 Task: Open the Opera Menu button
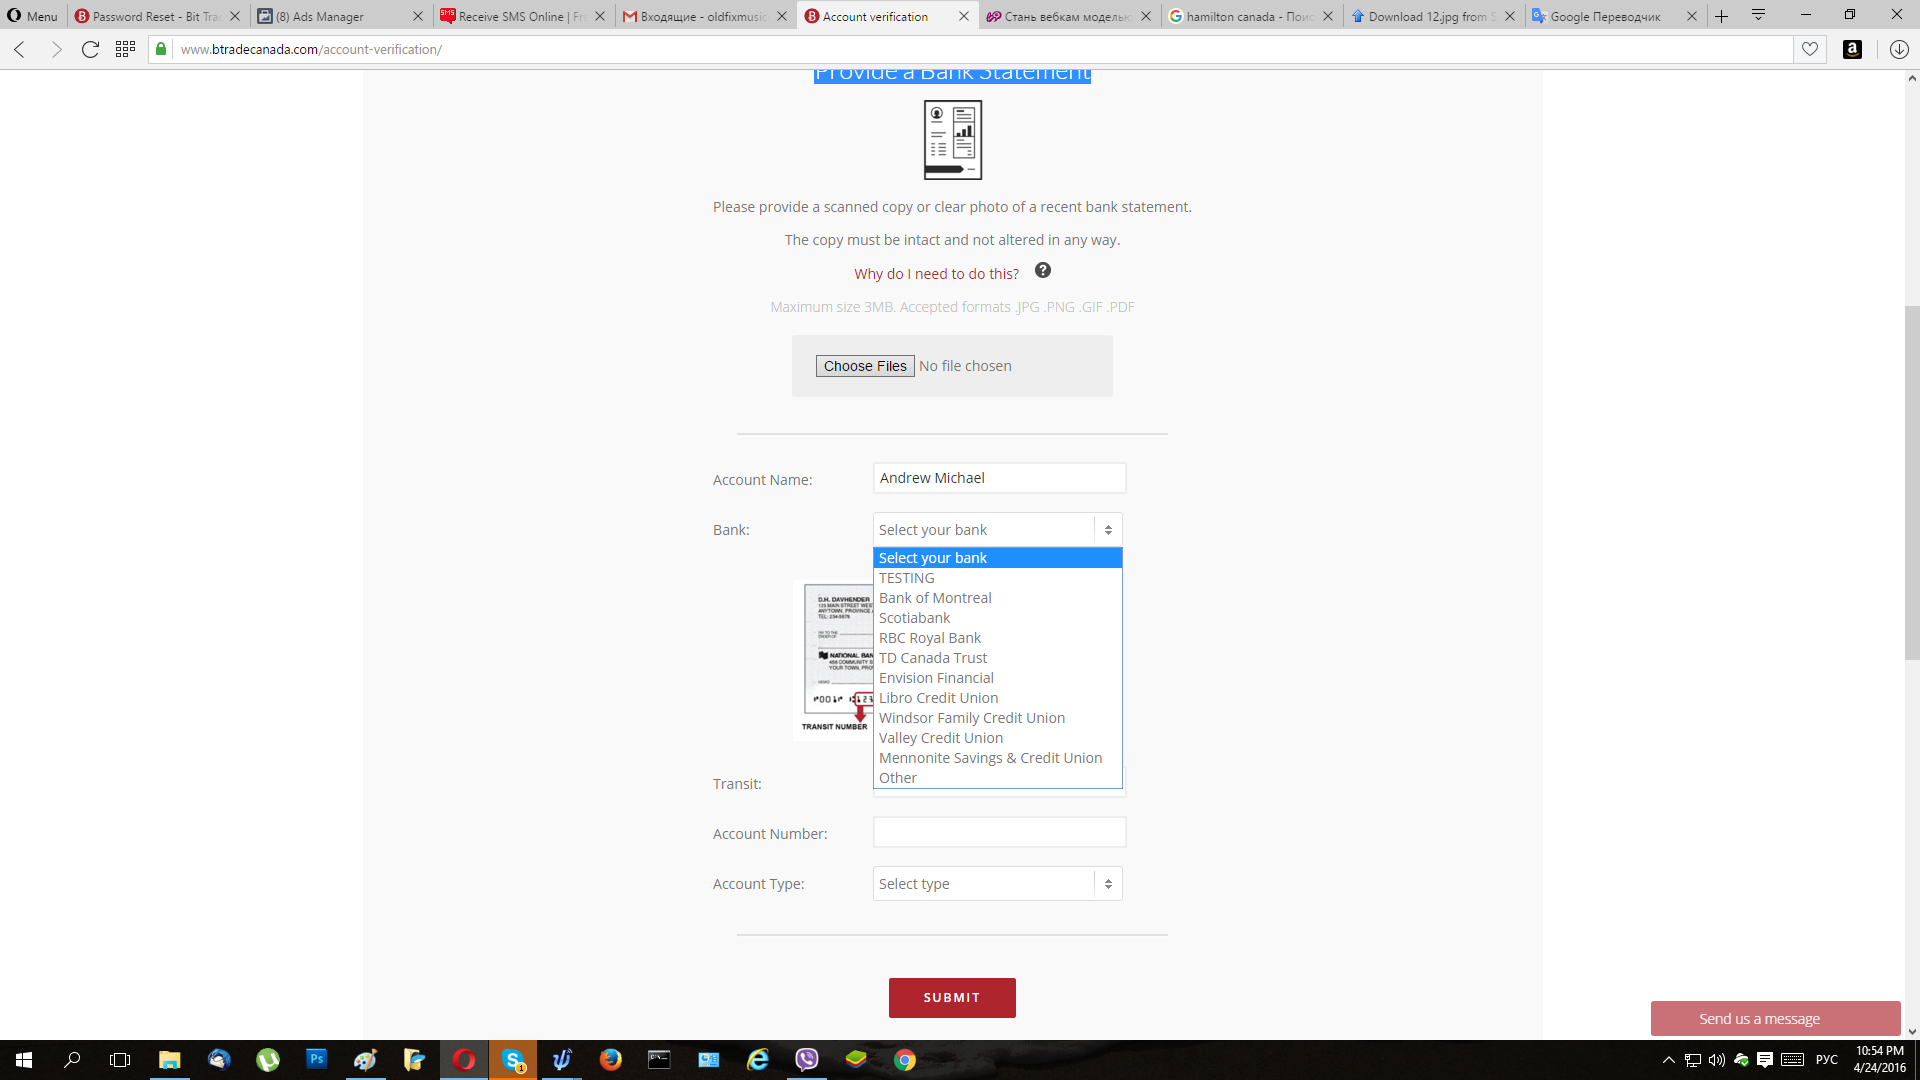click(x=32, y=16)
